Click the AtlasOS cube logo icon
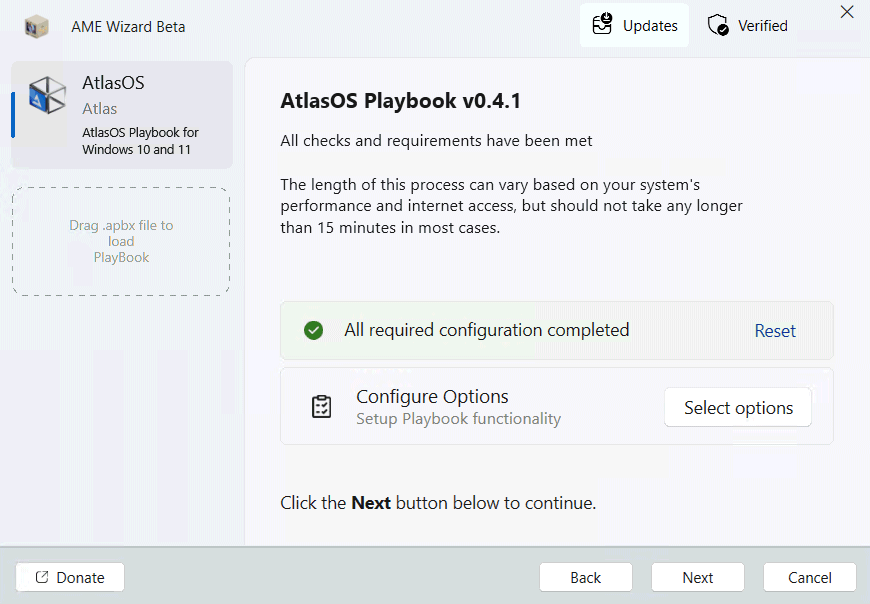 48,95
